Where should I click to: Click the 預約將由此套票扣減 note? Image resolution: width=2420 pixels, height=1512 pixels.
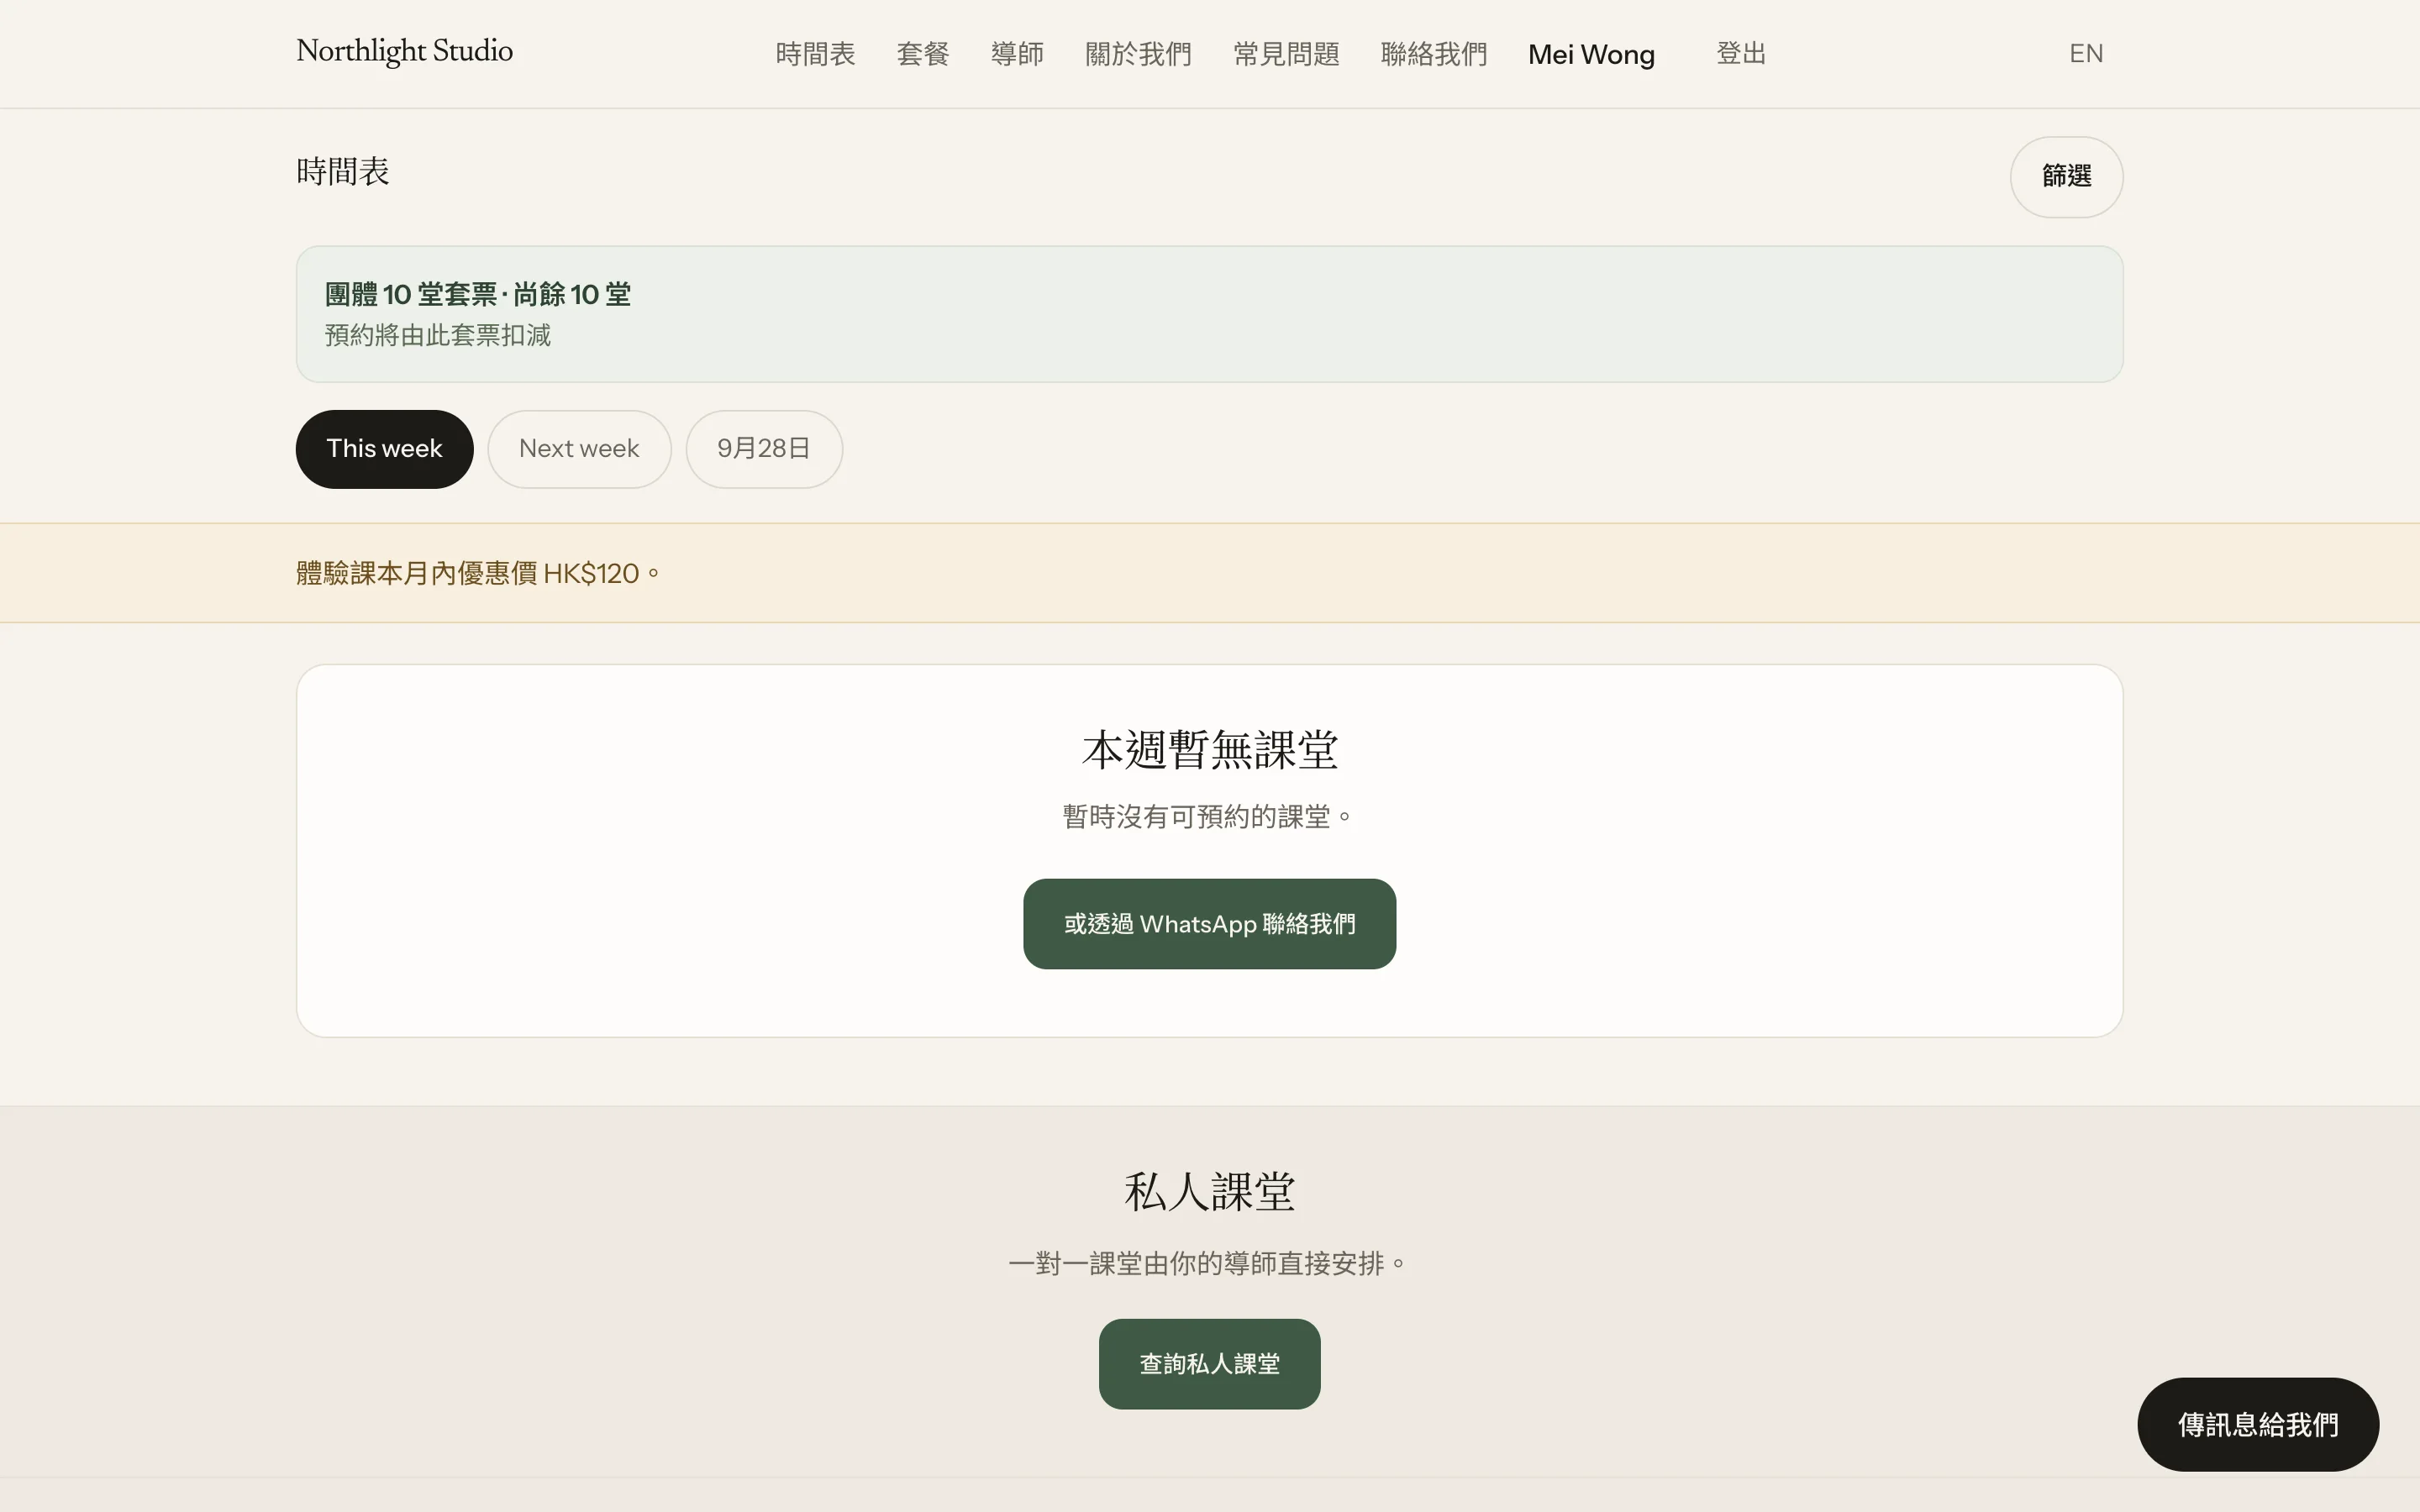coord(438,336)
